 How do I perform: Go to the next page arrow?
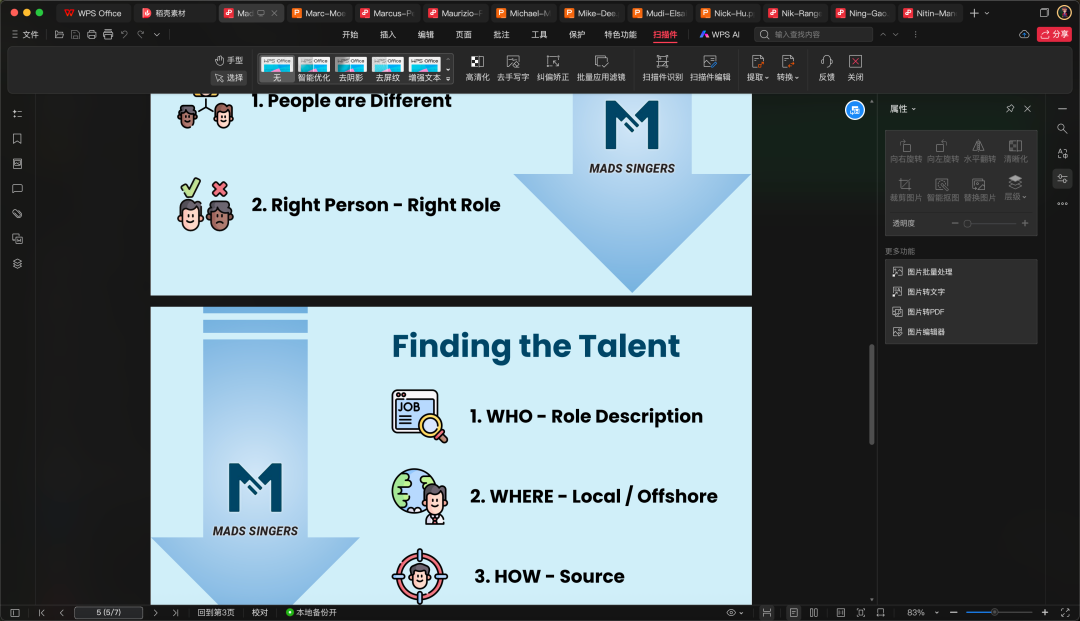tap(156, 612)
